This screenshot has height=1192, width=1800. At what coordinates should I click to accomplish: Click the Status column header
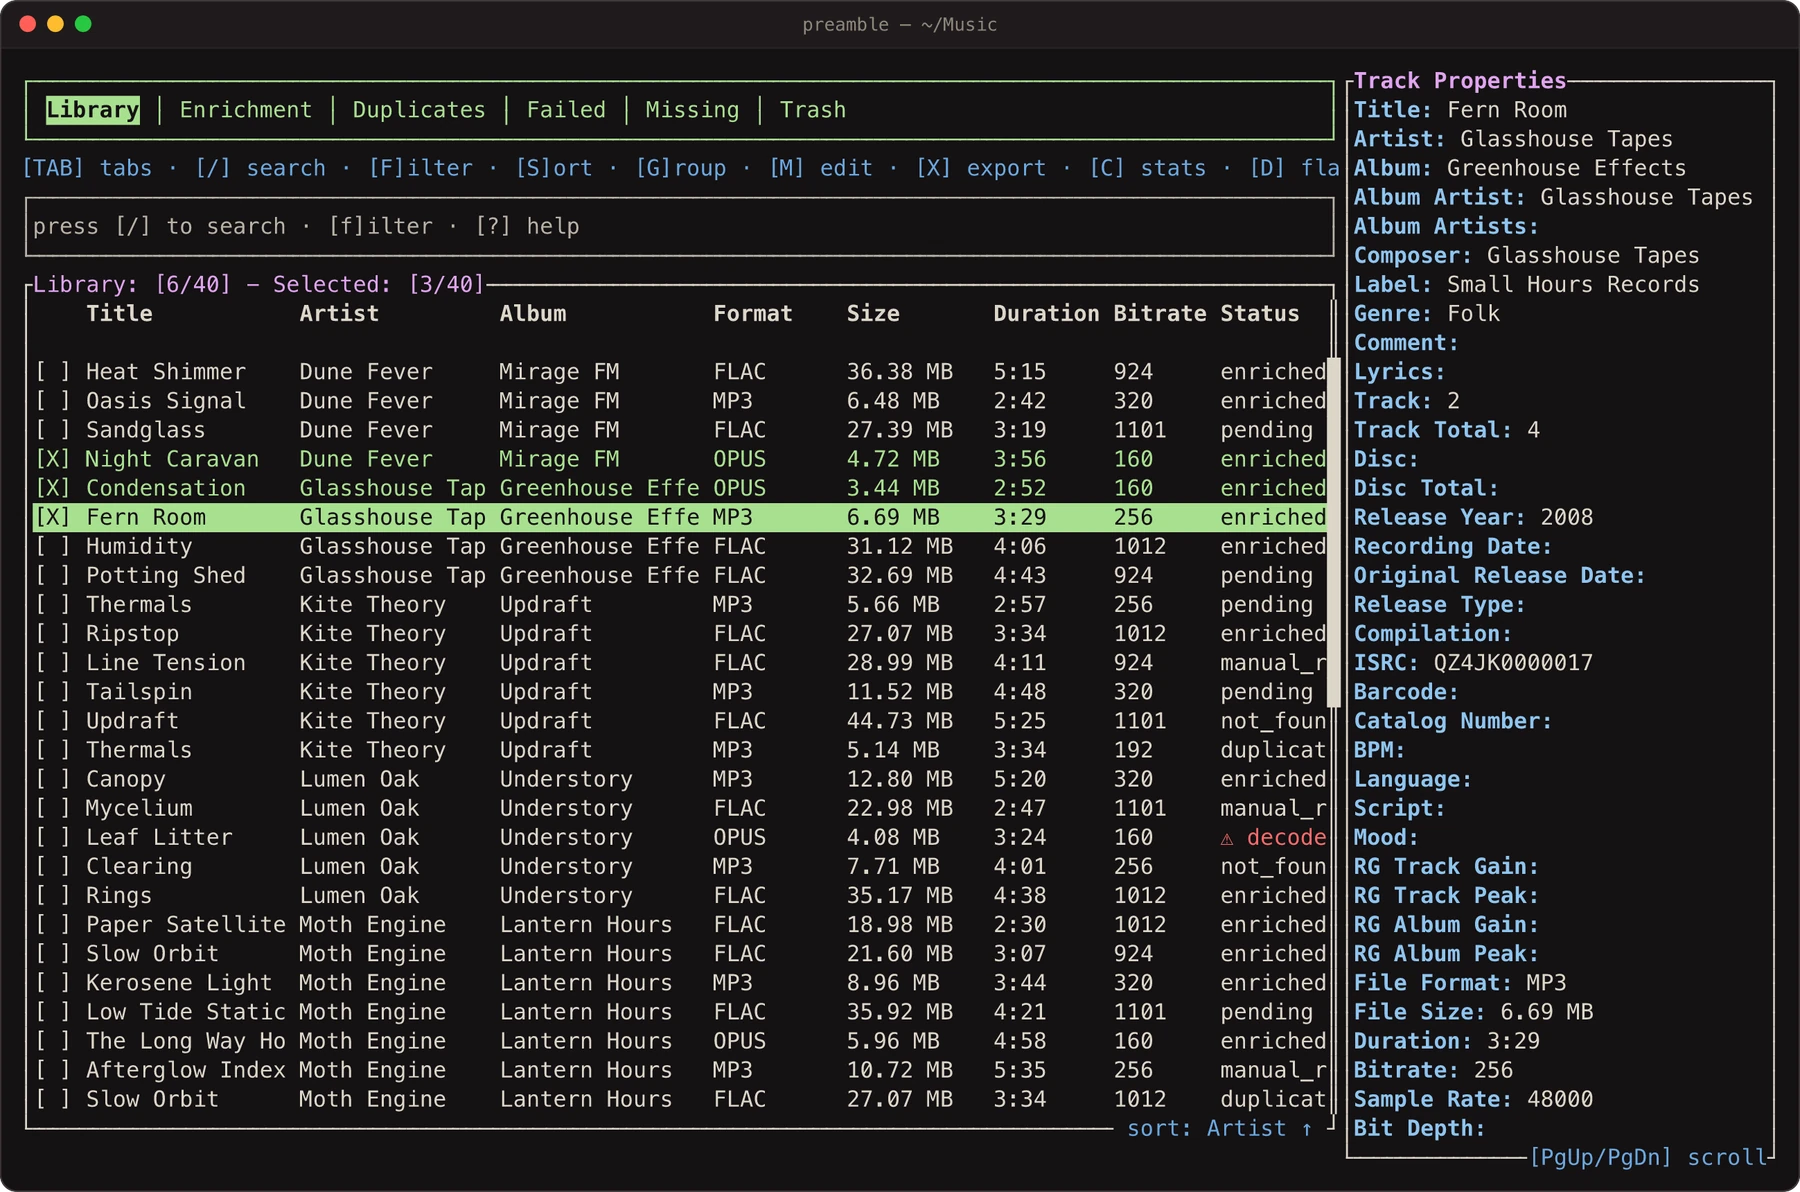1260,314
